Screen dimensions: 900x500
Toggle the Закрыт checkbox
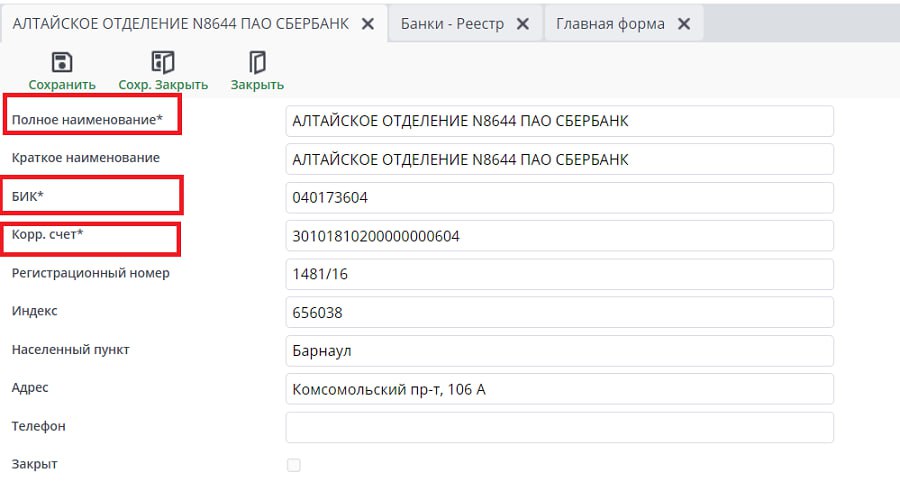click(x=293, y=465)
